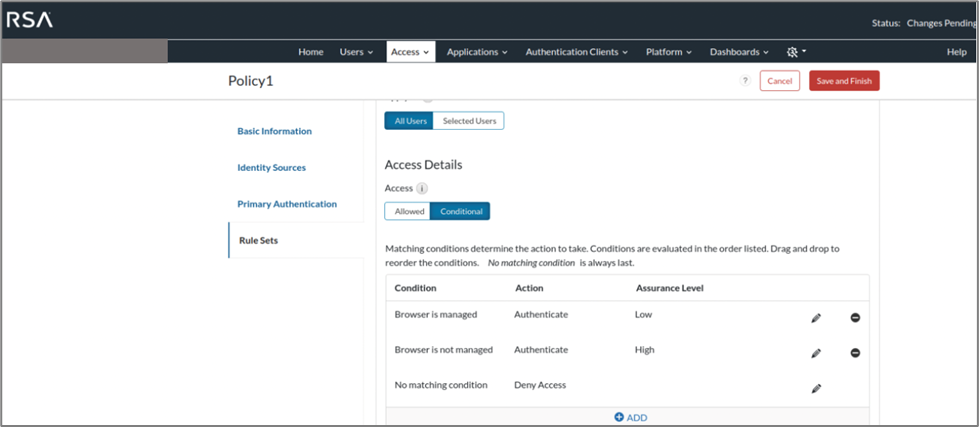
Task: Go to the Home menu item
Action: pos(311,52)
